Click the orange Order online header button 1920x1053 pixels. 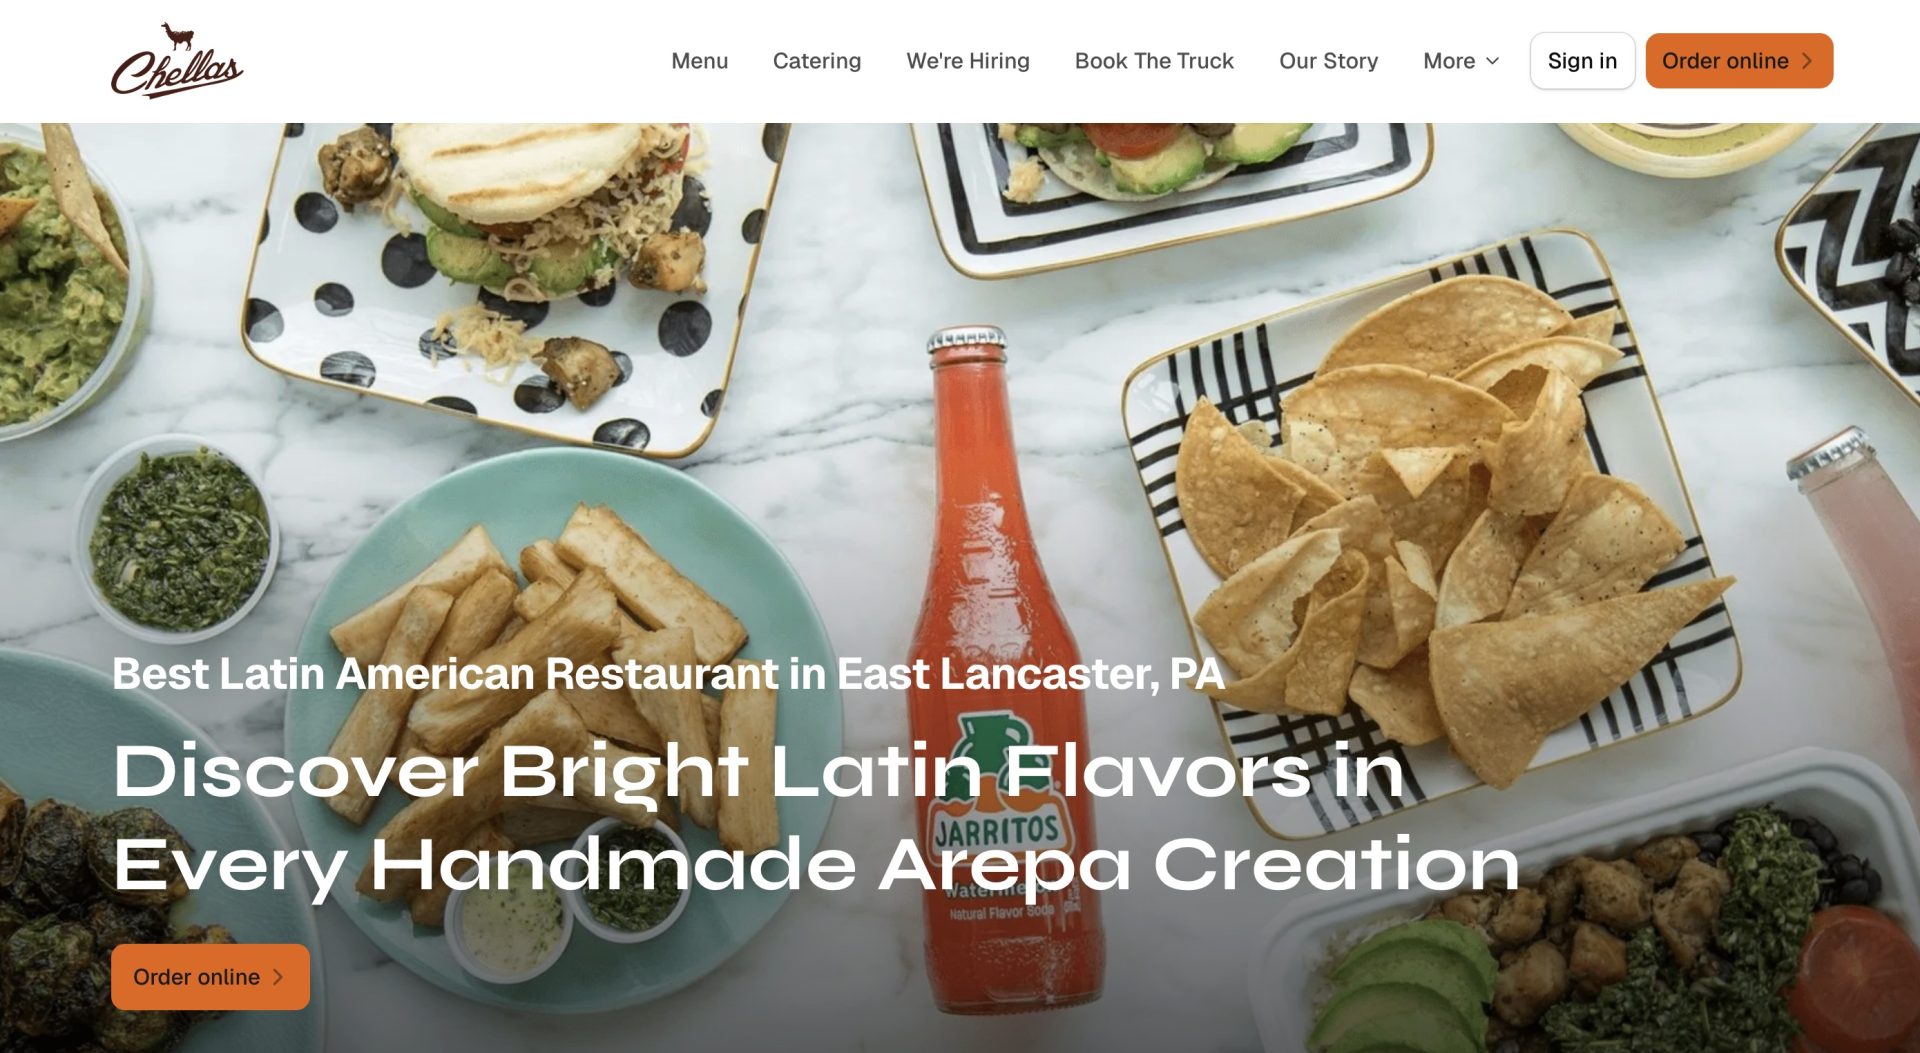(1739, 61)
